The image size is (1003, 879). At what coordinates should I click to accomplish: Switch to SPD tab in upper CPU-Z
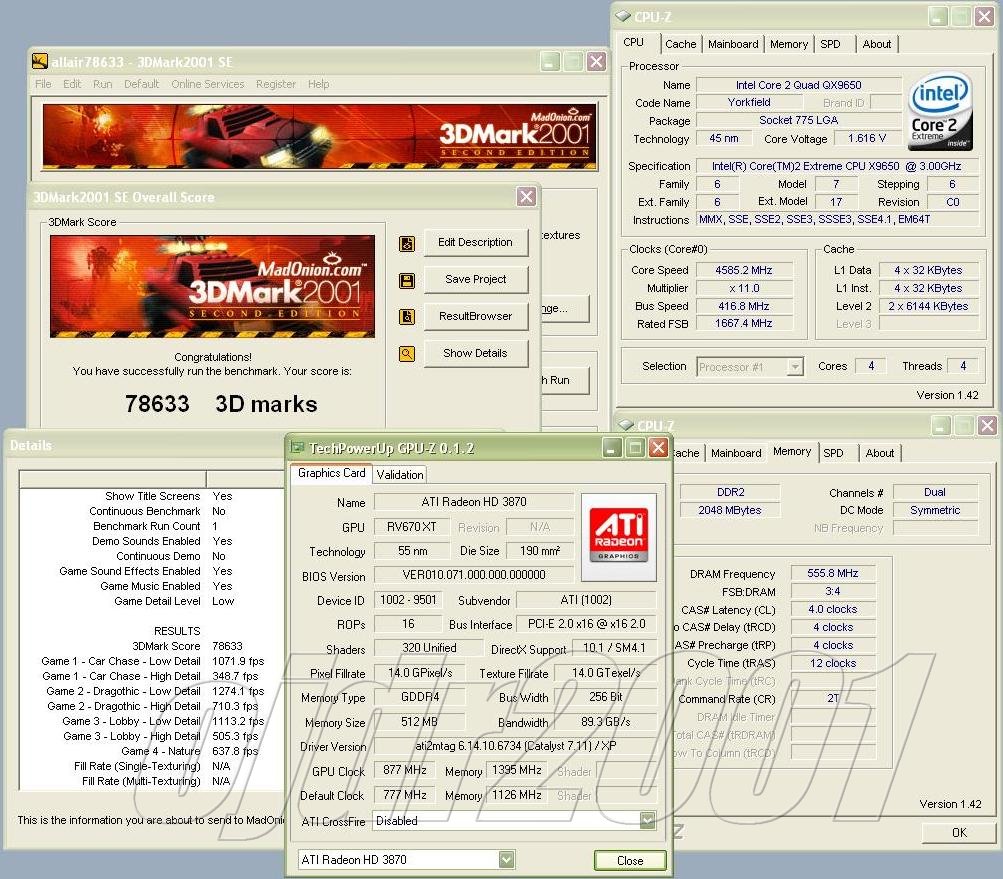tap(830, 44)
